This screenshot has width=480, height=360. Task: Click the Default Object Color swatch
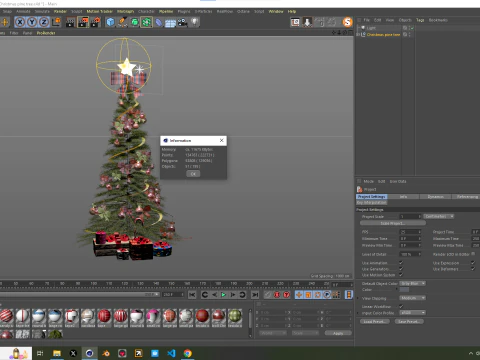[x=404, y=290]
